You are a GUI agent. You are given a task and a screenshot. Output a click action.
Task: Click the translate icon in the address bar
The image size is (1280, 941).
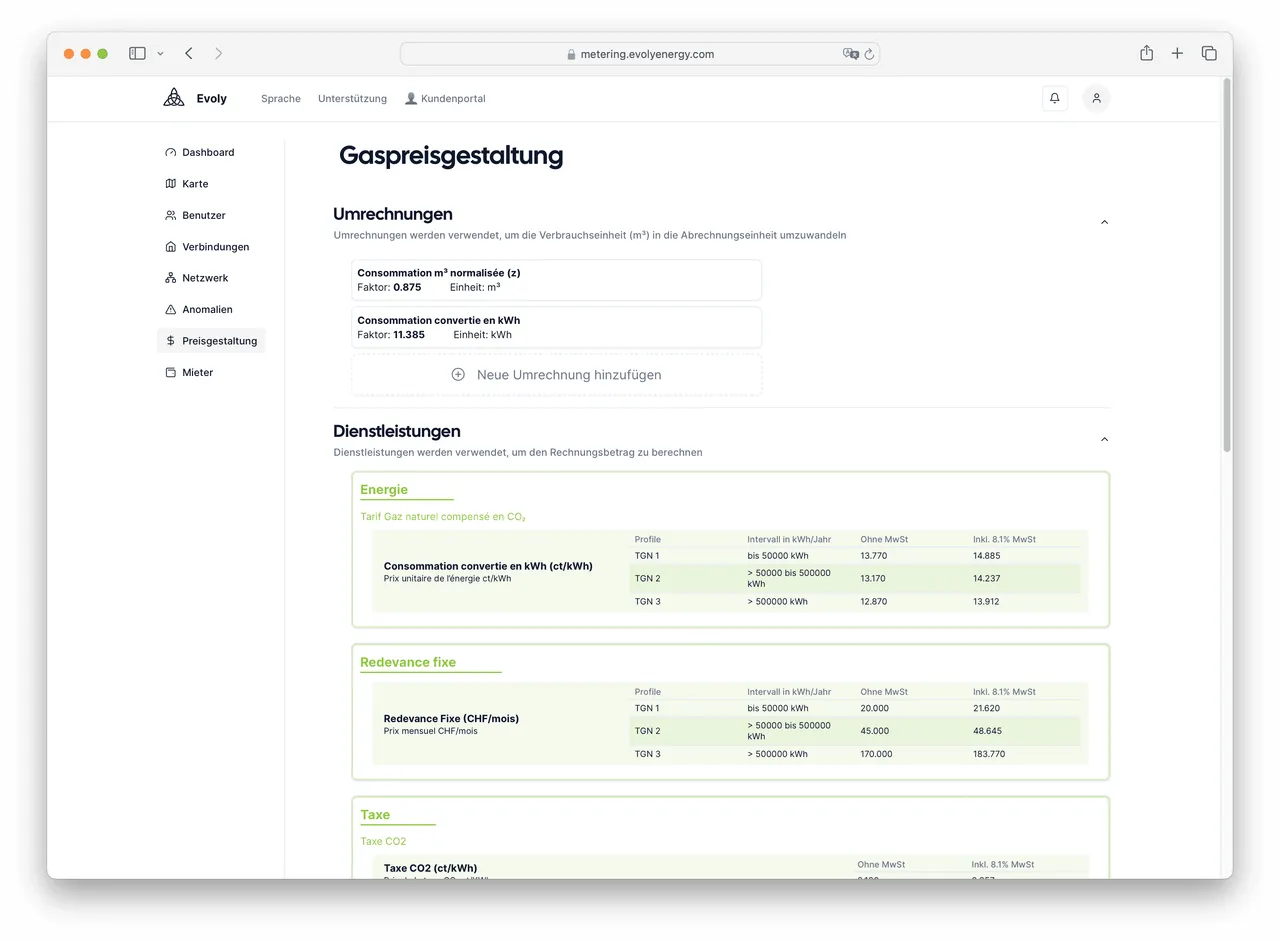851,54
